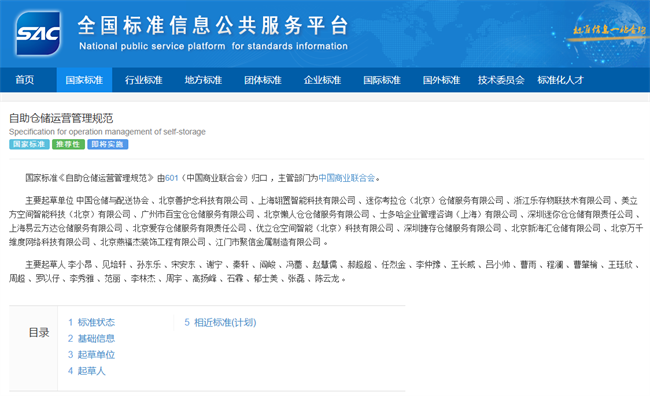Open the 技术委员会 nav item

click(x=501, y=80)
